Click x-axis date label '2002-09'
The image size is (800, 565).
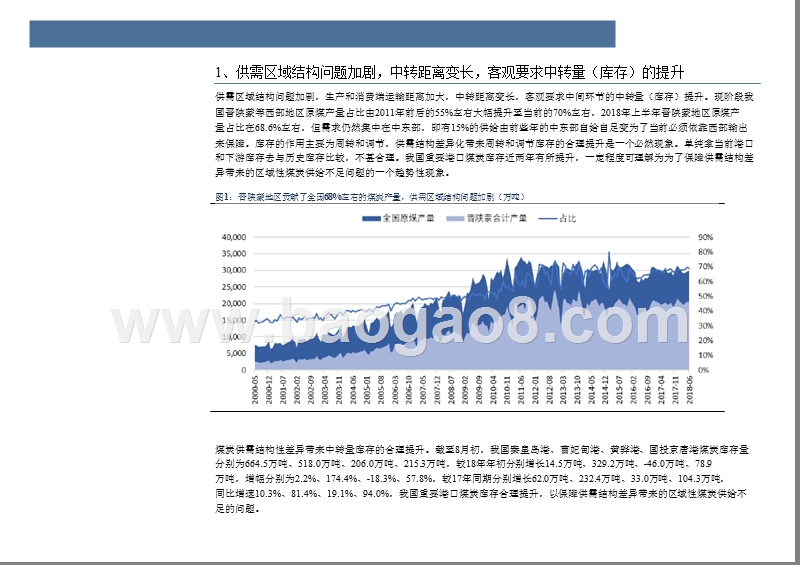tap(311, 390)
